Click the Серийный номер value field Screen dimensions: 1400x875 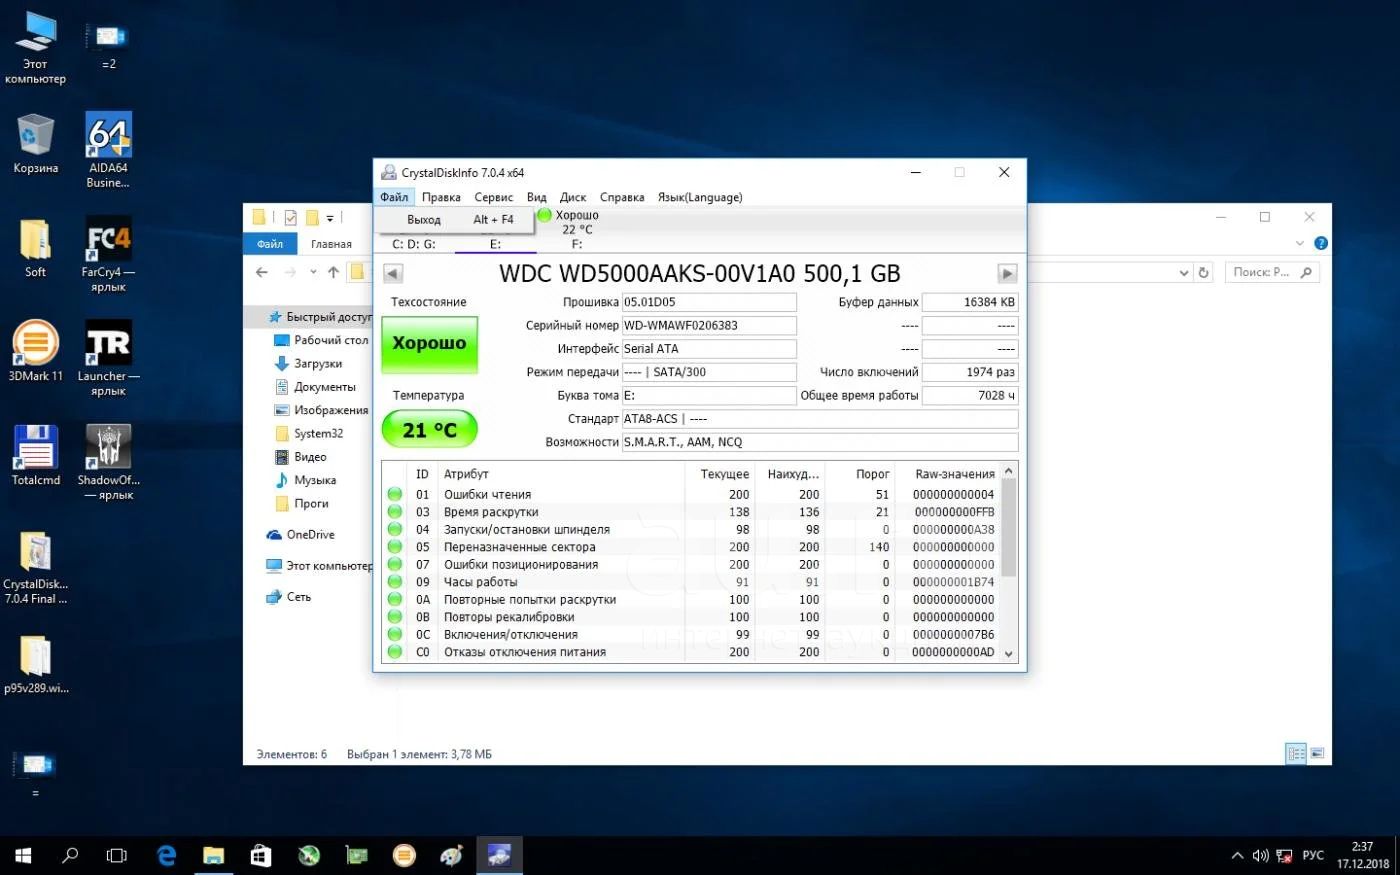[709, 325]
